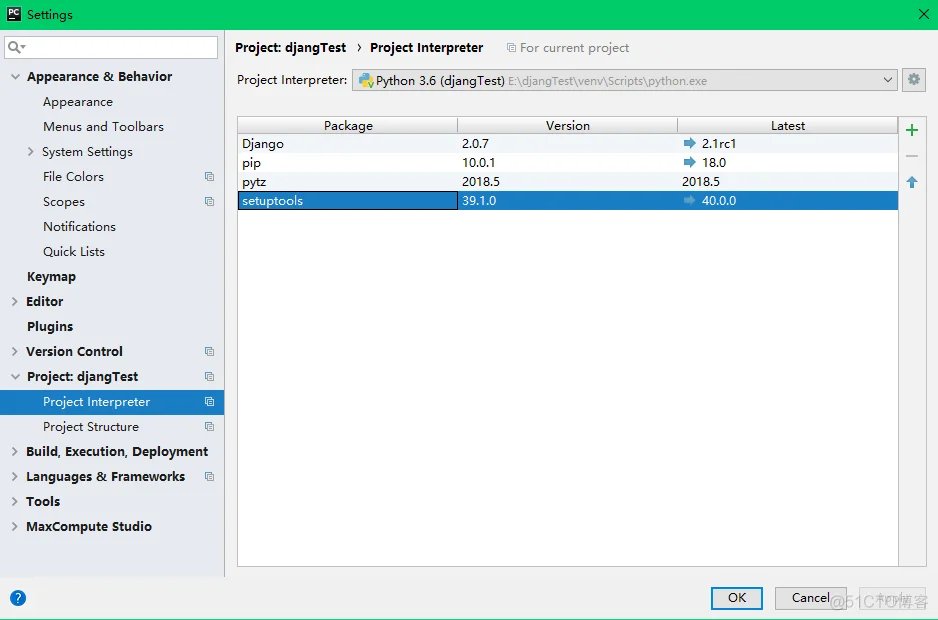
Task: Click version 39.1.0 of setuptools
Action: (x=479, y=200)
